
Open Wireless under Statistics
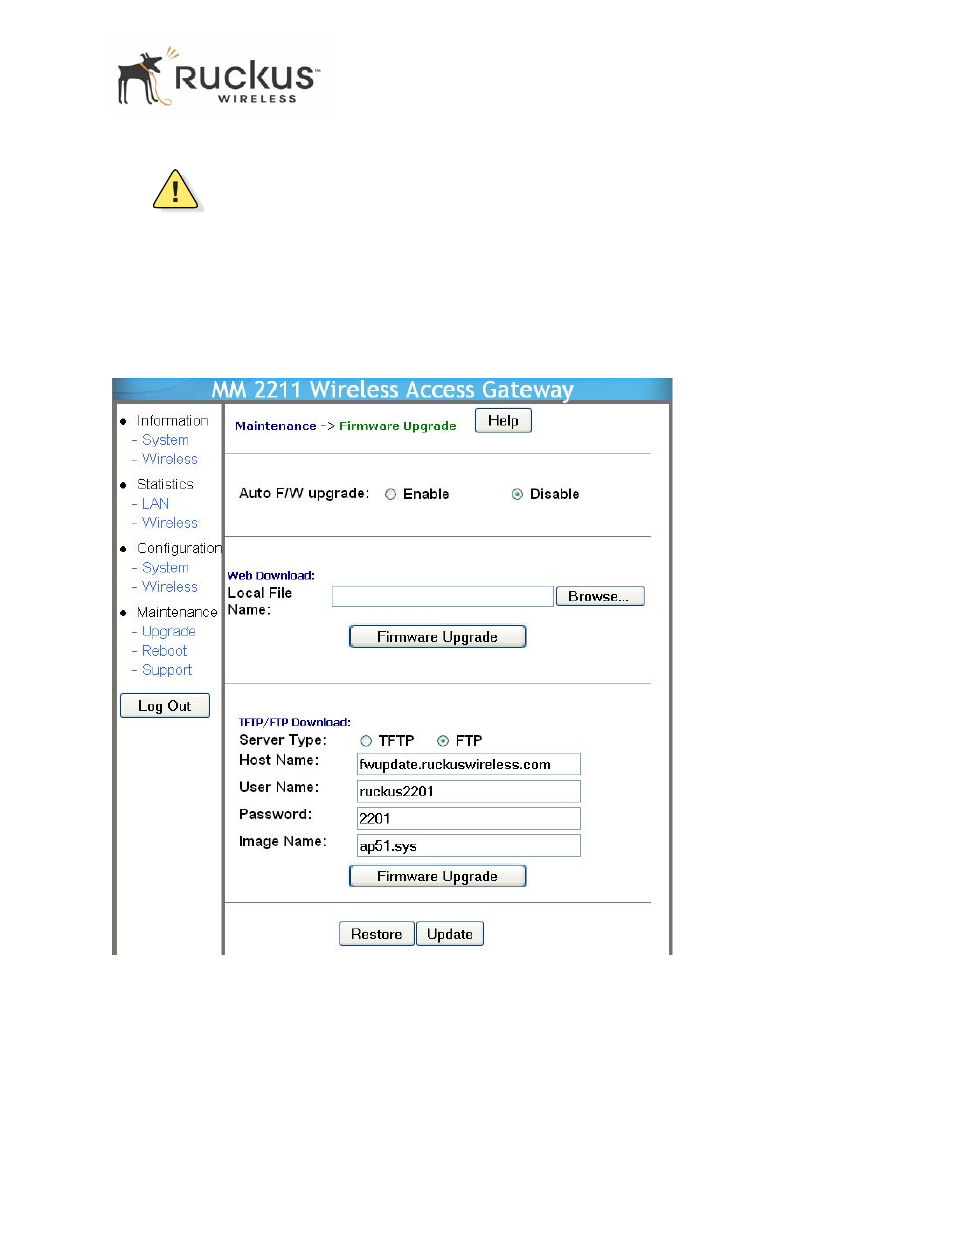point(170,523)
